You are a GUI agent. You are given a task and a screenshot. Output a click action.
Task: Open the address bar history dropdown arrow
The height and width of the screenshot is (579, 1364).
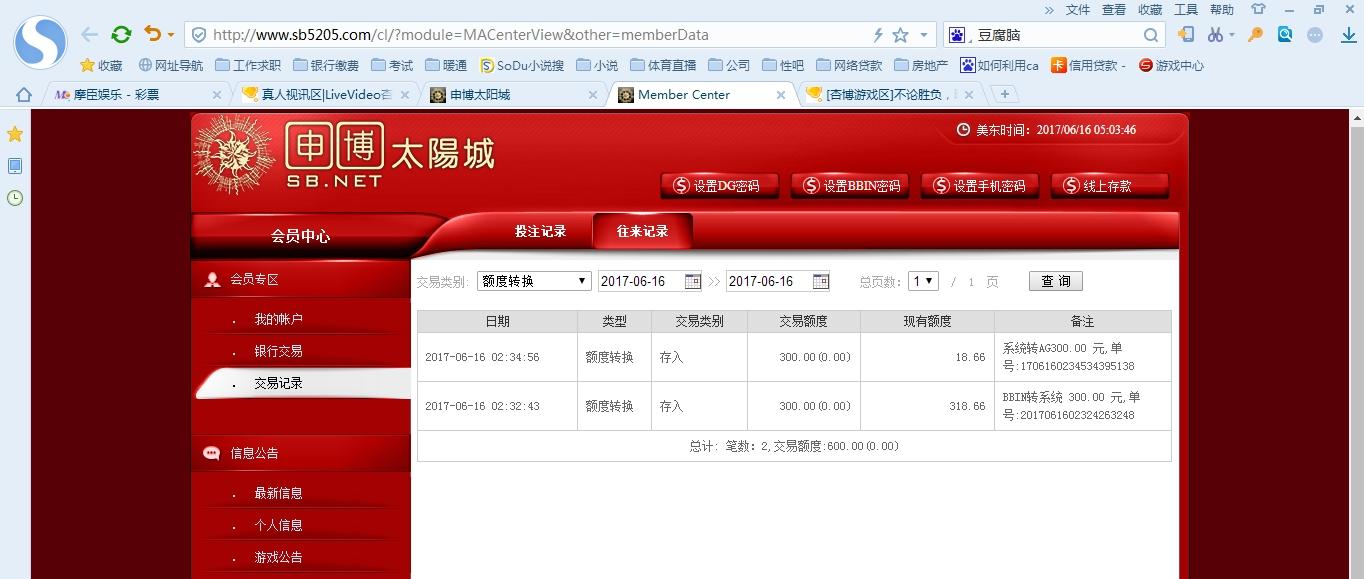click(924, 35)
